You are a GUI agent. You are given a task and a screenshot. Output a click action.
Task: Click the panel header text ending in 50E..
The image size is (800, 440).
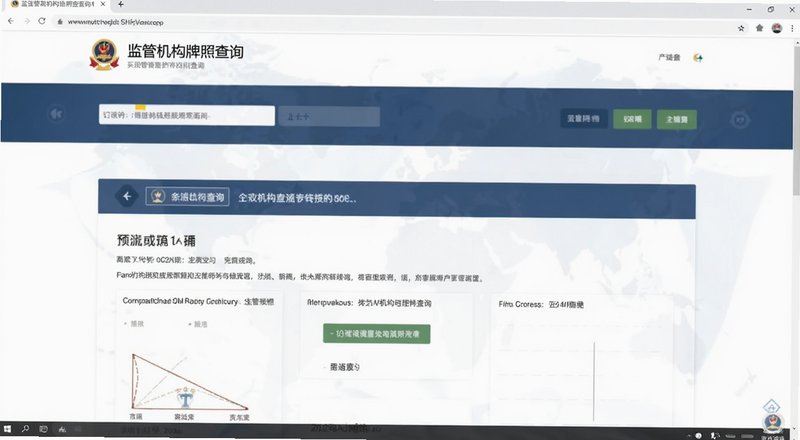point(297,198)
